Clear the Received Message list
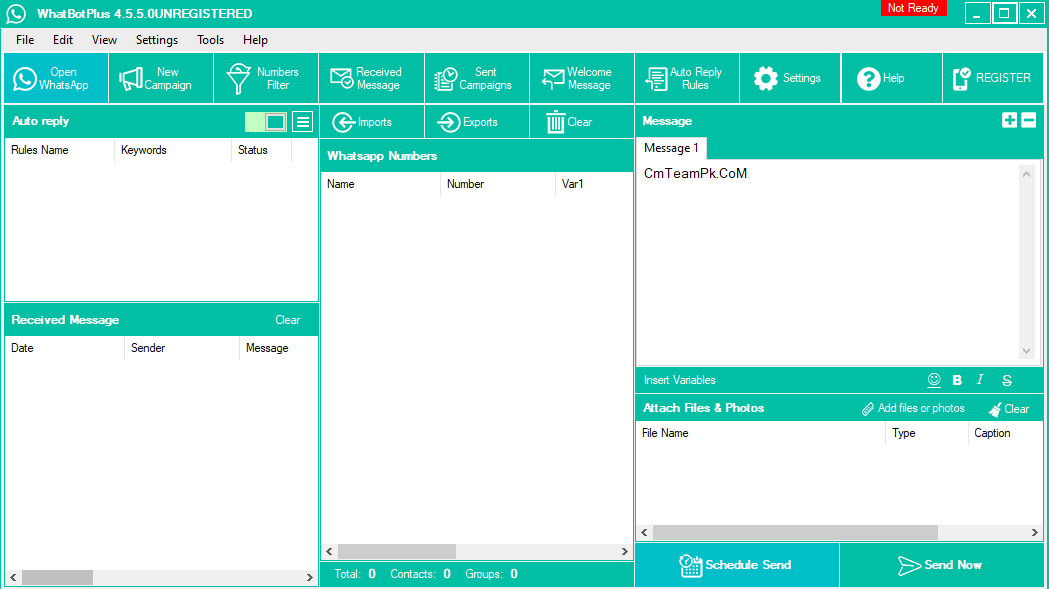Viewport: 1049px width, 589px height. click(288, 320)
